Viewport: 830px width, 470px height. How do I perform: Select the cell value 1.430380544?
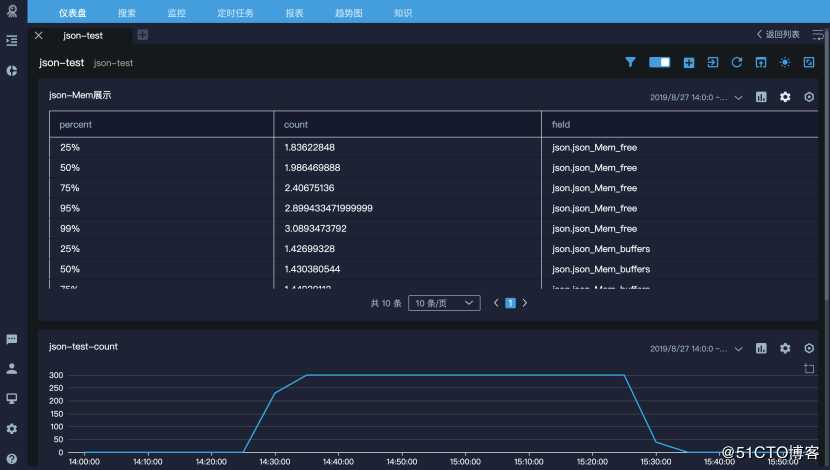point(312,269)
